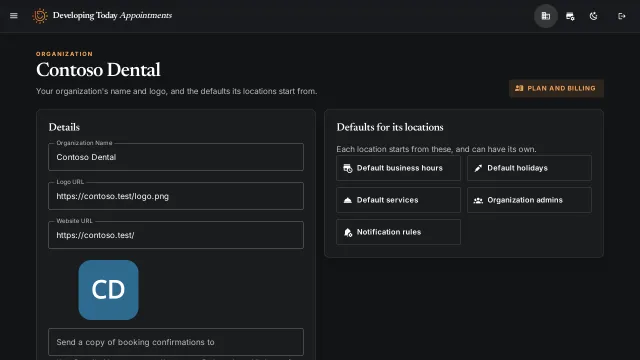
Task: Open the hamburger navigation menu
Action: (13, 16)
